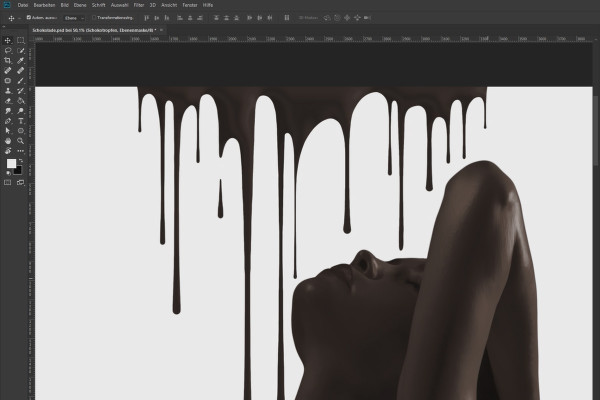This screenshot has height=400, width=600.
Task: Open the Move tool preset picker arrow
Action: click(x=19, y=18)
